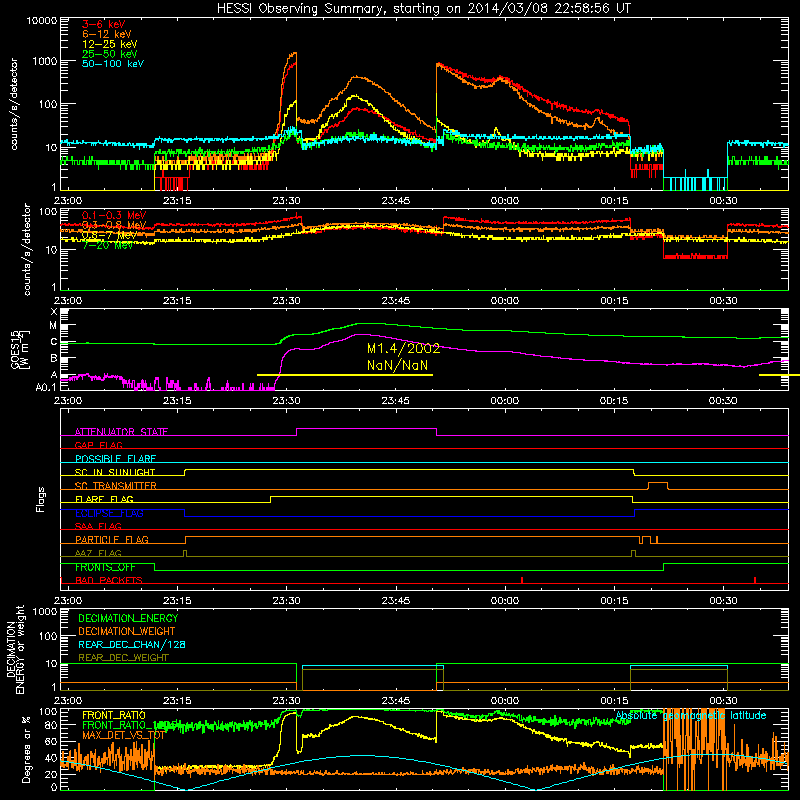The height and width of the screenshot is (800, 800).
Task: Select the 25-50 keV legend label
Action: (x=110, y=54)
